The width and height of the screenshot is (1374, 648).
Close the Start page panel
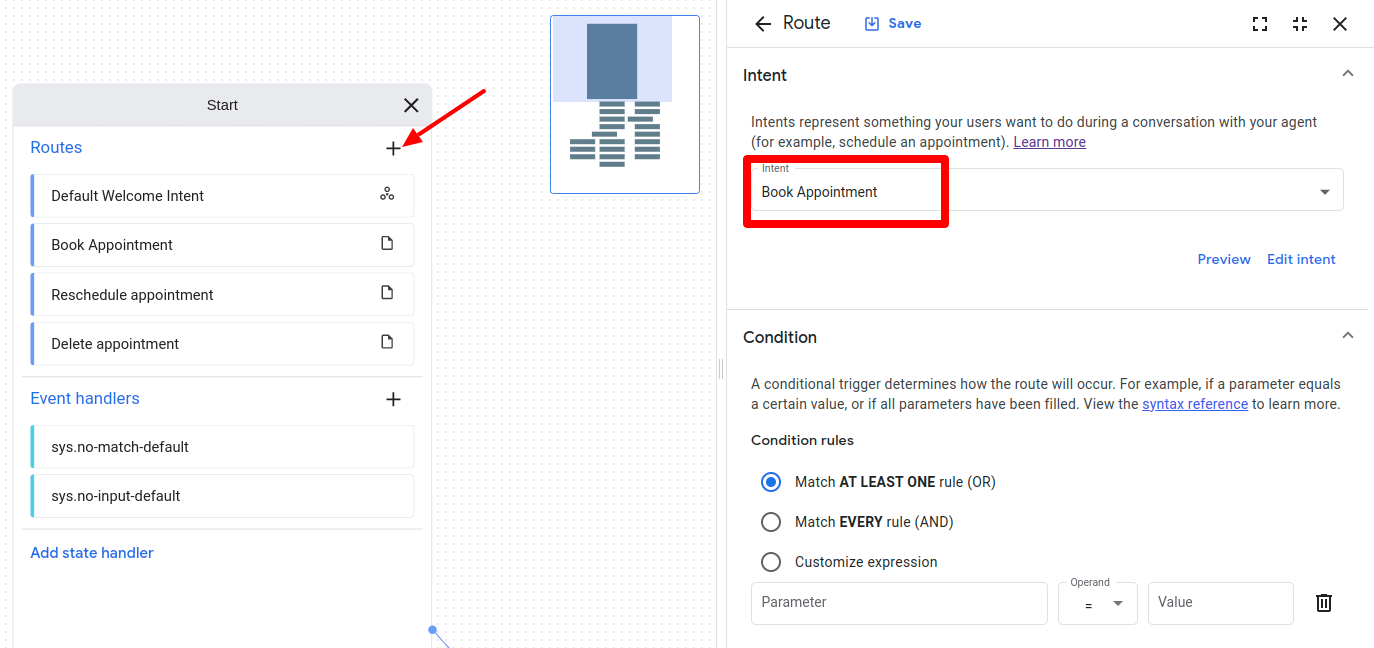coord(411,105)
